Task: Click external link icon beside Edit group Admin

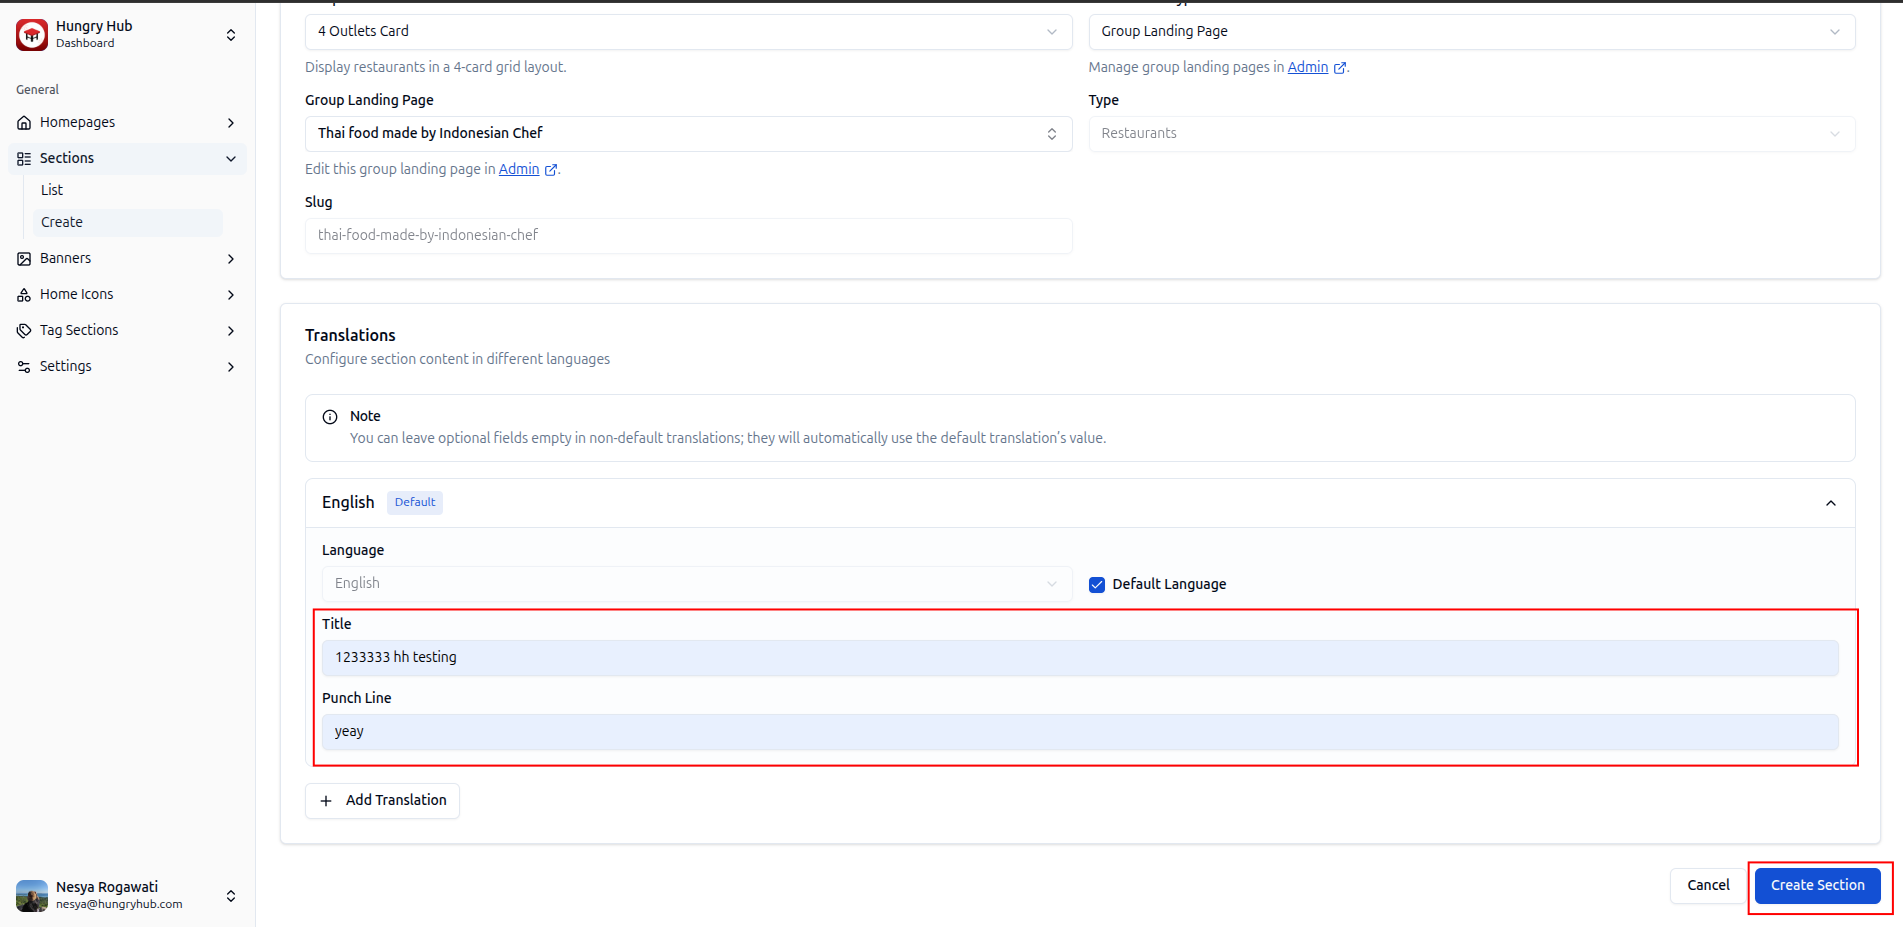Action: 551,170
